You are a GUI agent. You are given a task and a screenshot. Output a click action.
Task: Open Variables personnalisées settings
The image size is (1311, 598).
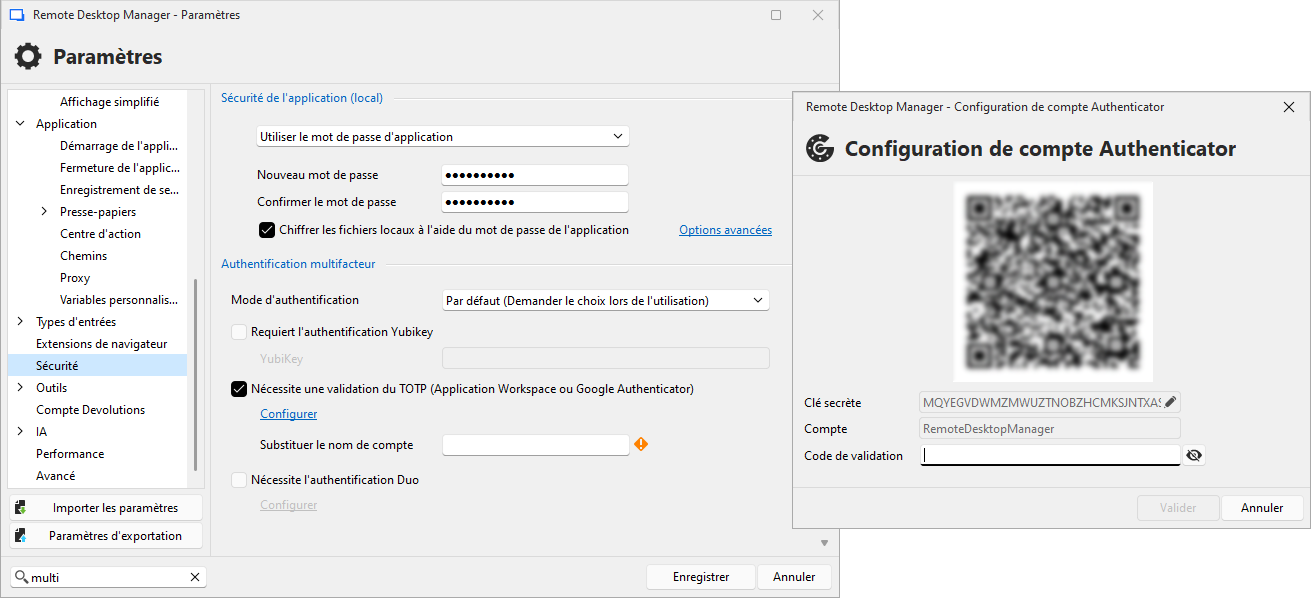point(120,300)
